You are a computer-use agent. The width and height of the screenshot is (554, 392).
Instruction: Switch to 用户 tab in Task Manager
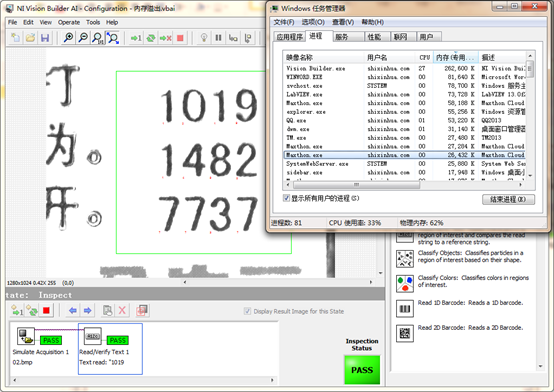click(x=429, y=37)
